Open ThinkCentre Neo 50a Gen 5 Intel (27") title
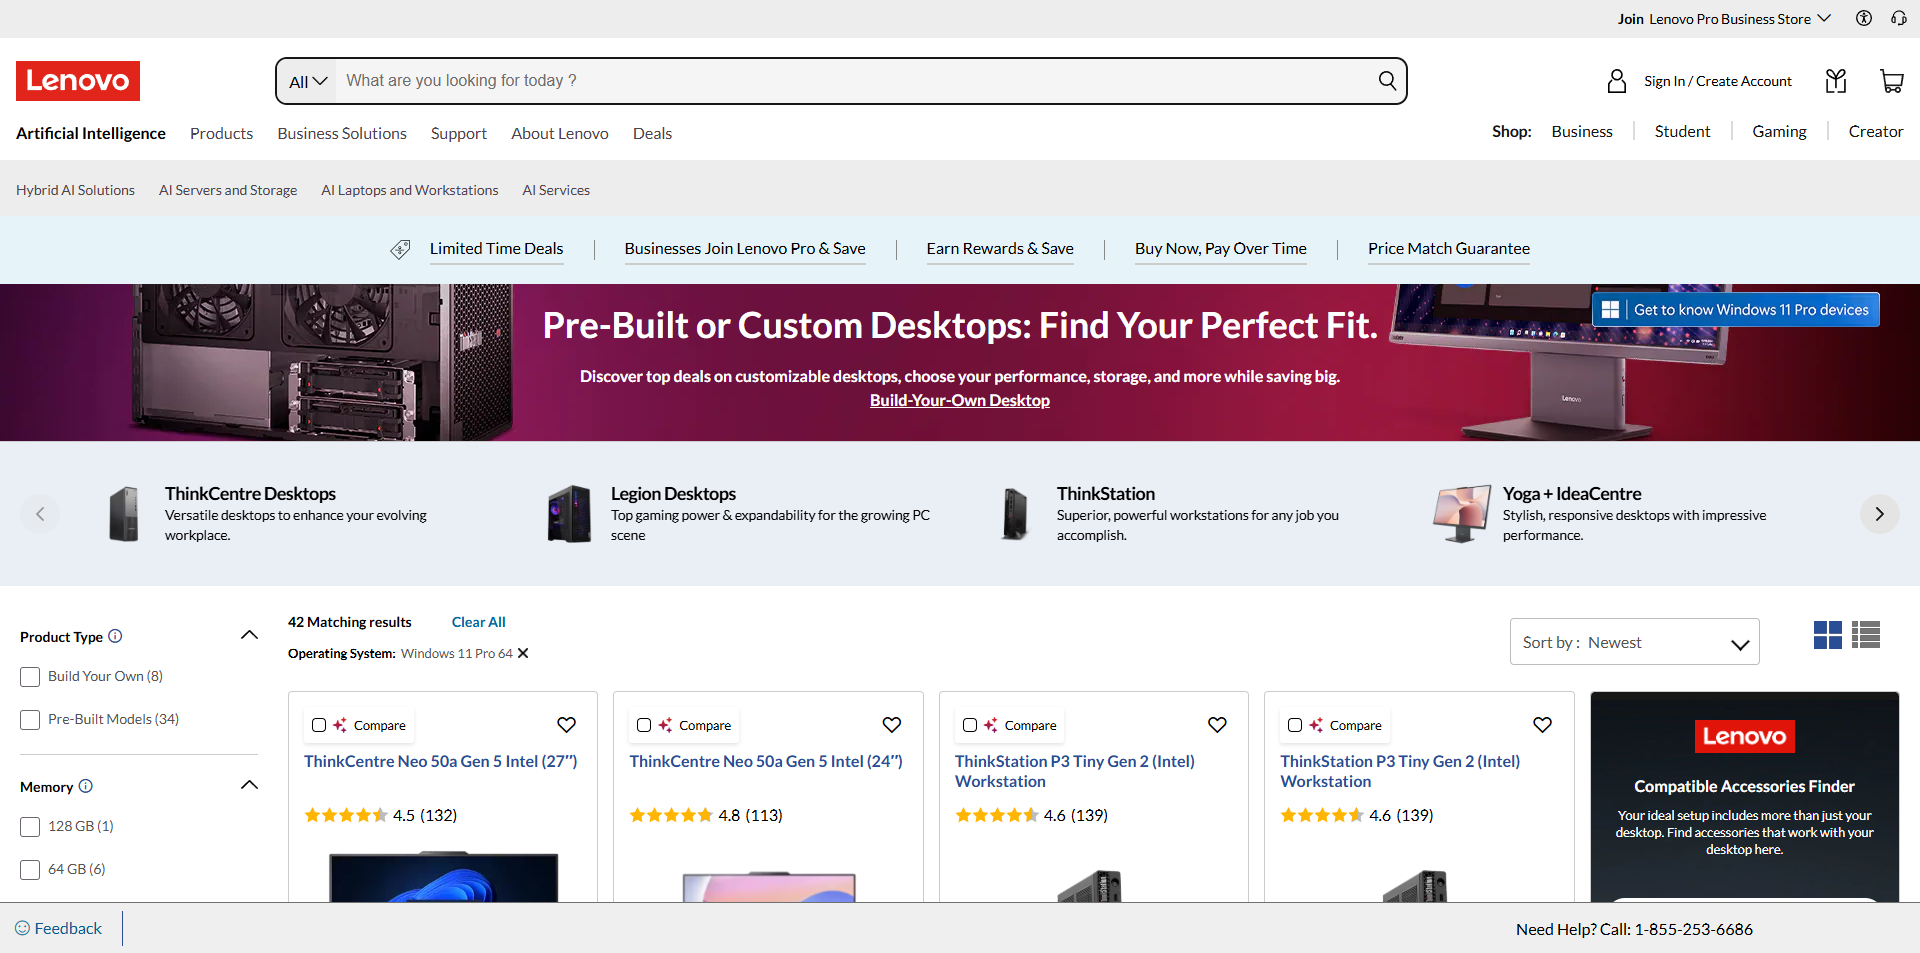The image size is (1920, 953). tap(441, 761)
